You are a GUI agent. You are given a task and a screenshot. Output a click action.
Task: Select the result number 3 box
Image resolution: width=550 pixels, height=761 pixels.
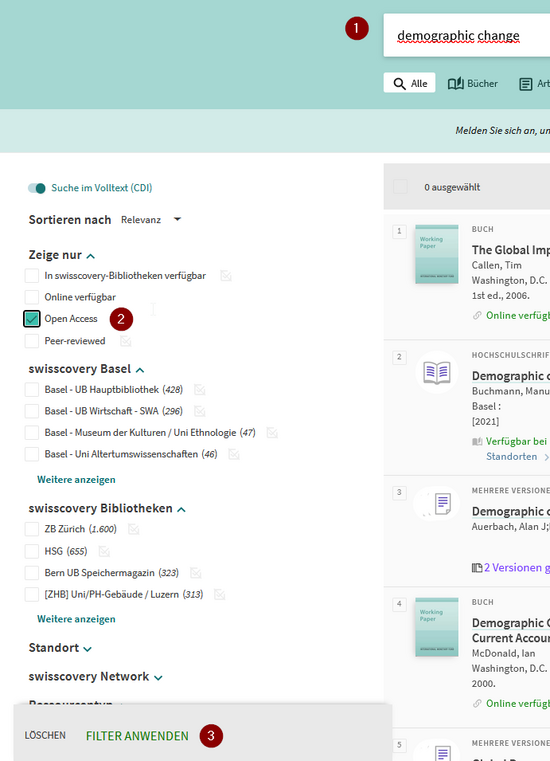tap(399, 493)
